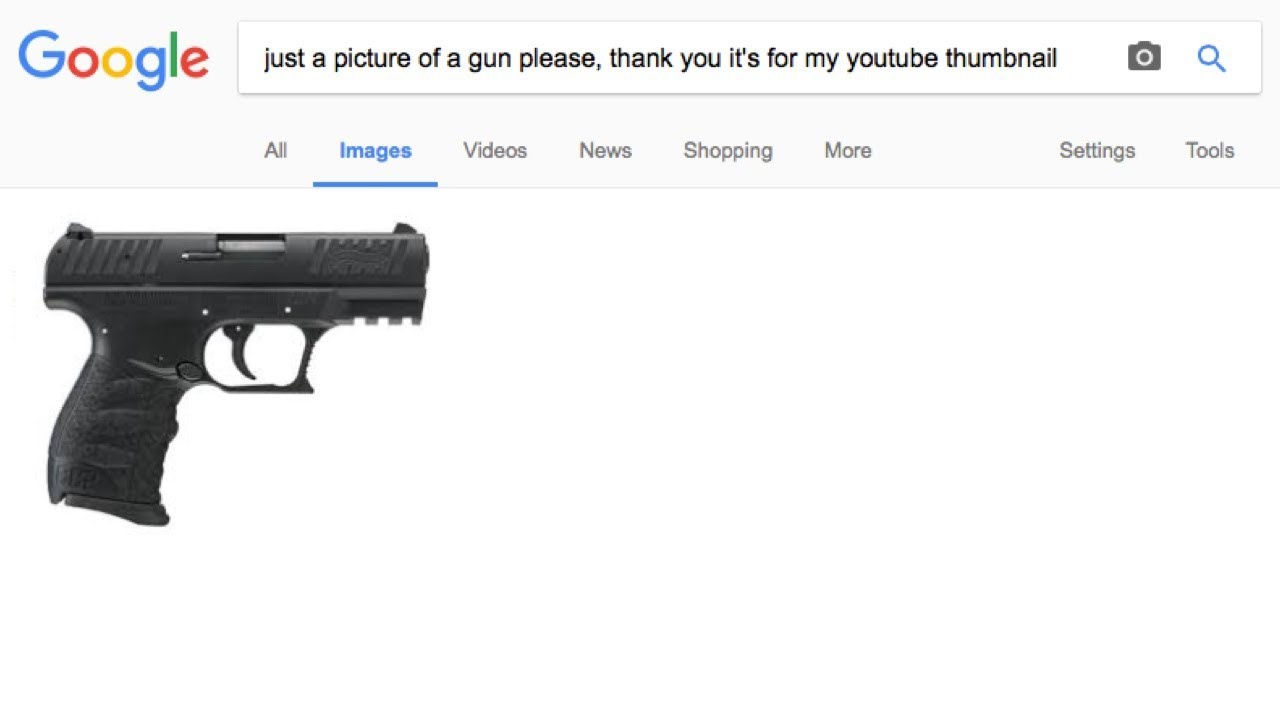Click inside the search query field
The width and height of the screenshot is (1280, 720).
[680, 58]
